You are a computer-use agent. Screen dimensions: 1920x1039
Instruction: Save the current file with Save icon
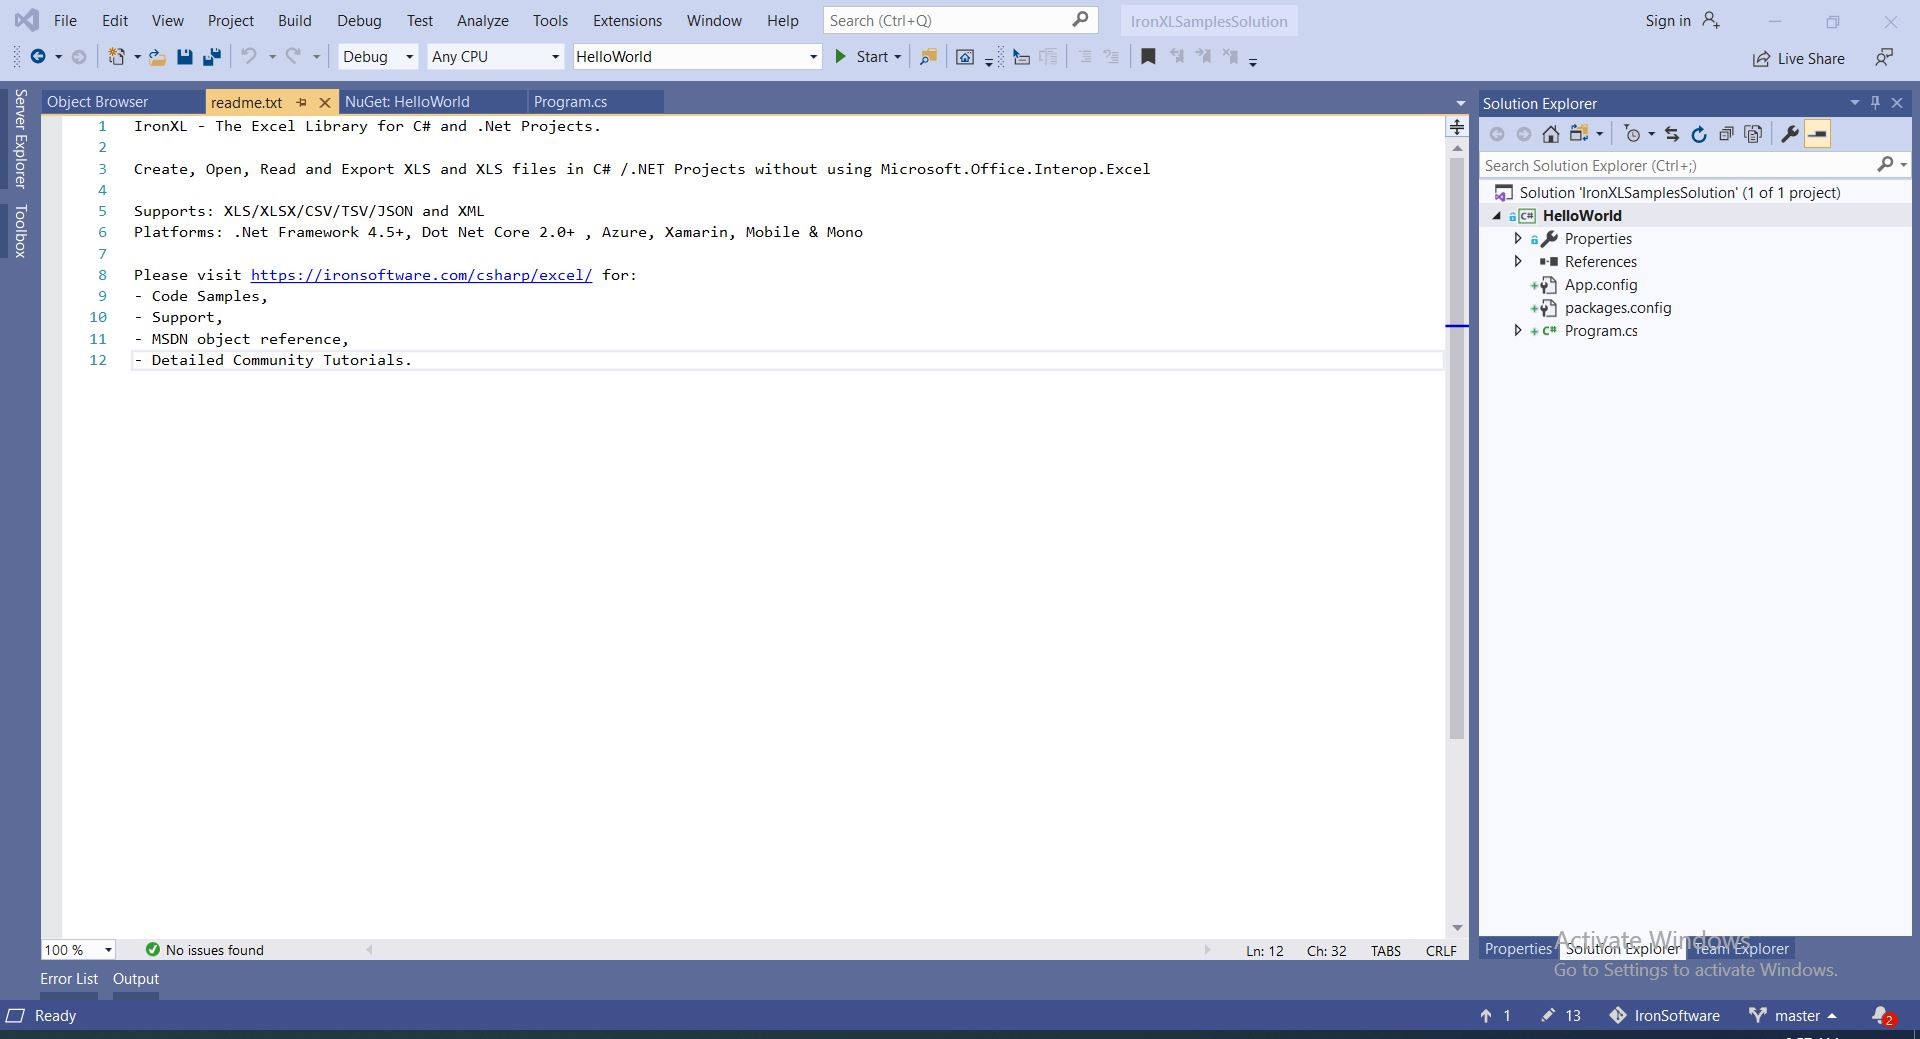[184, 57]
